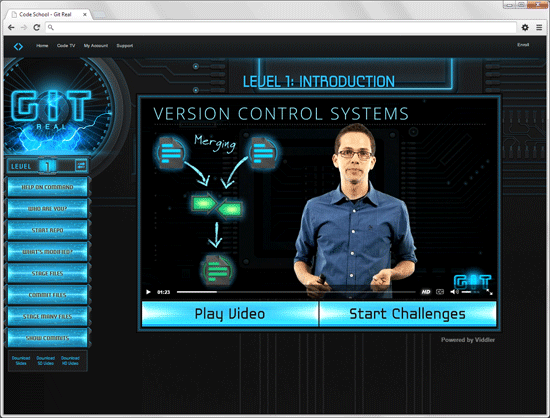
Task: Click the Code School diamond logo
Action: pos(18,46)
